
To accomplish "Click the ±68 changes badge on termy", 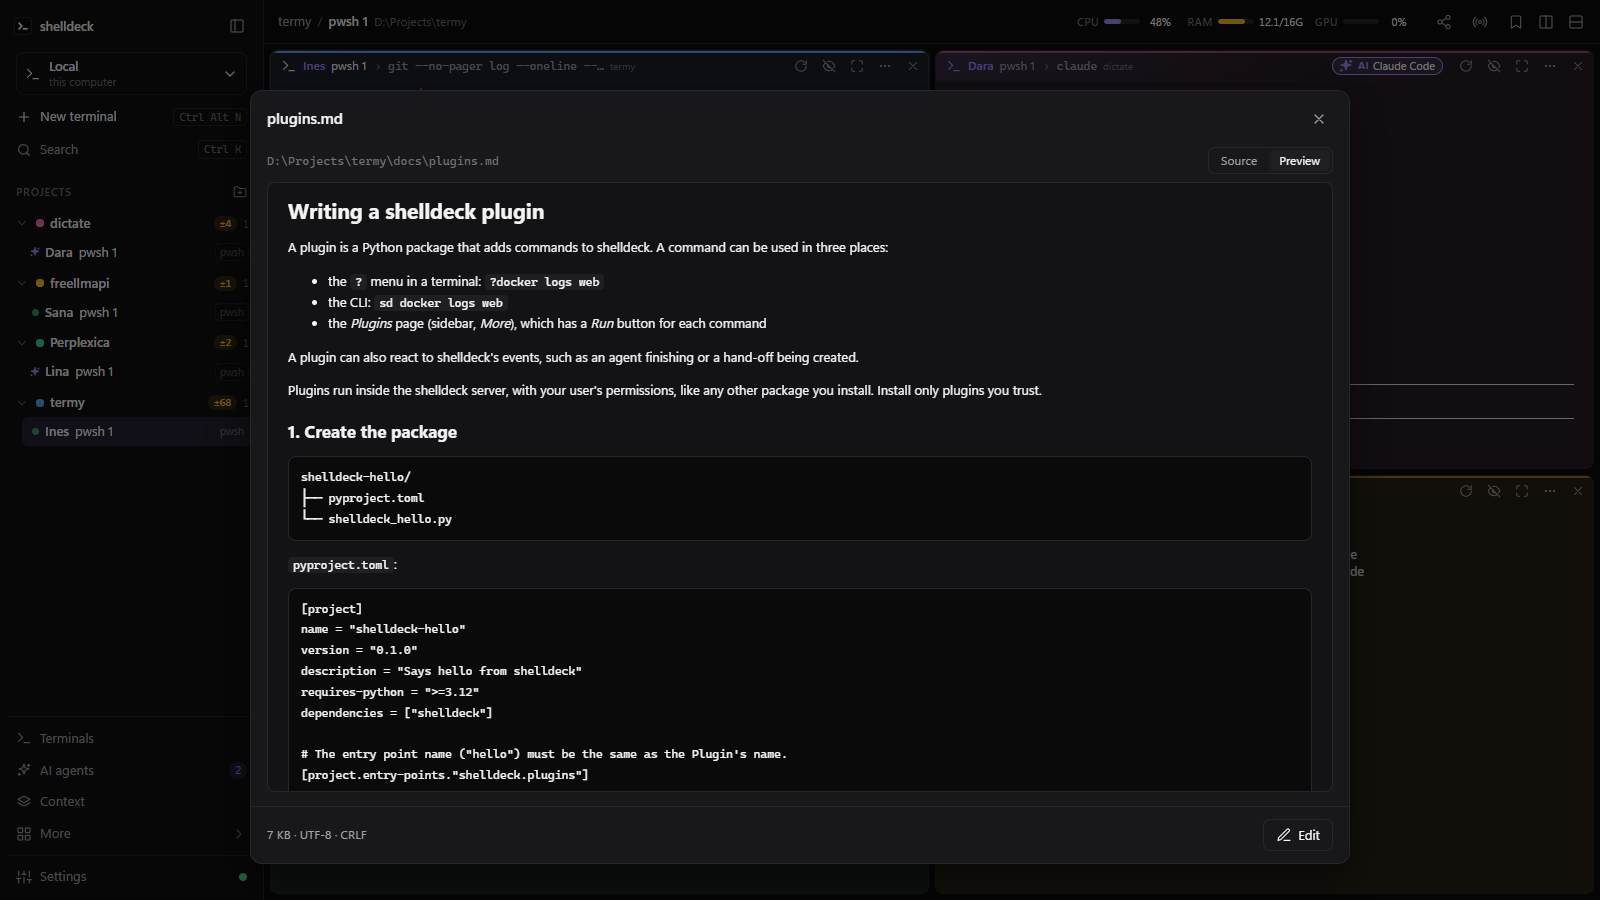I will point(223,403).
